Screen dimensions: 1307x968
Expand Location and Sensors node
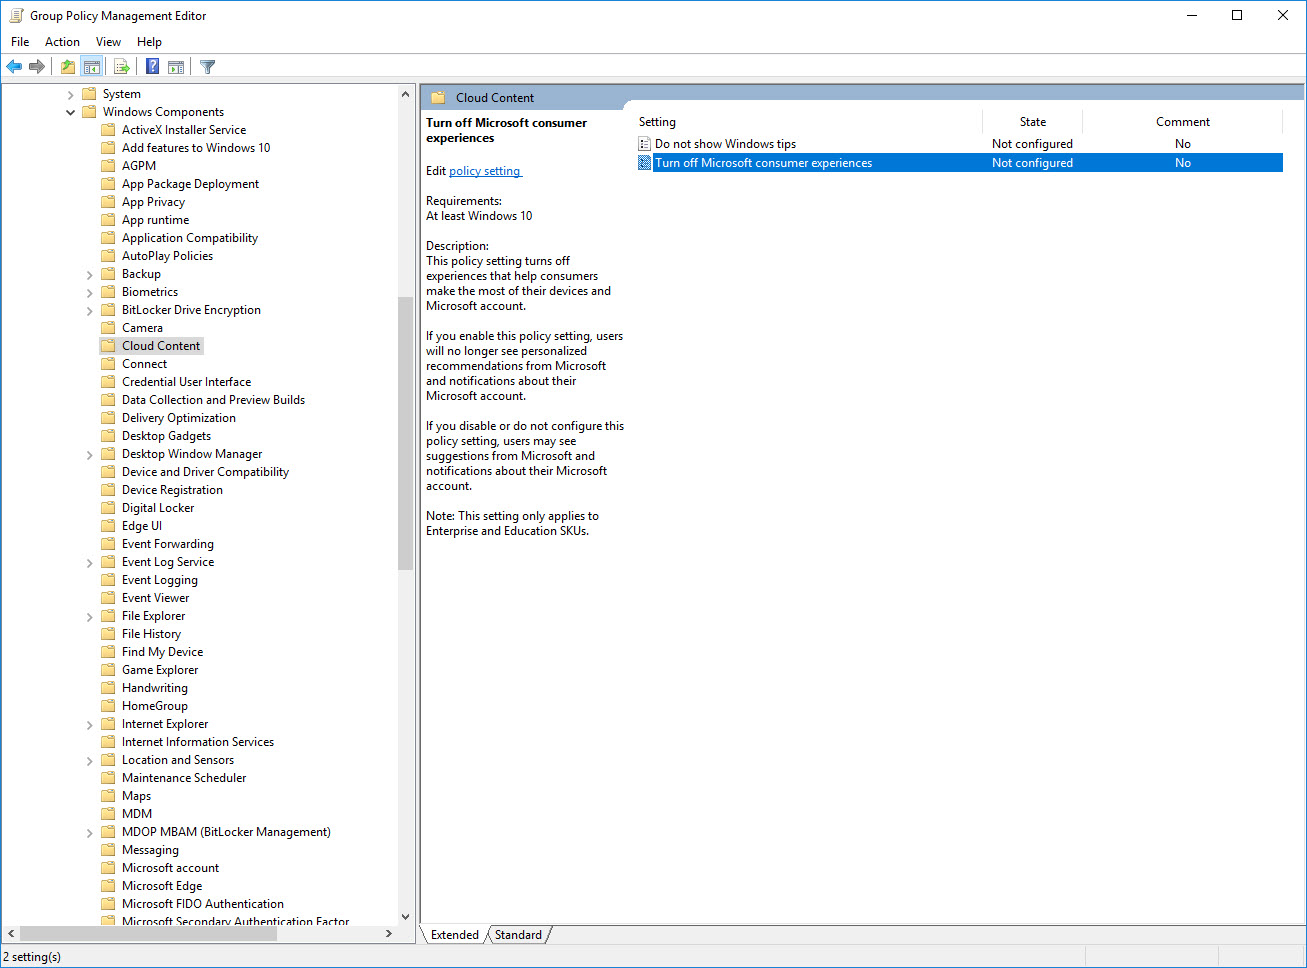pos(90,761)
